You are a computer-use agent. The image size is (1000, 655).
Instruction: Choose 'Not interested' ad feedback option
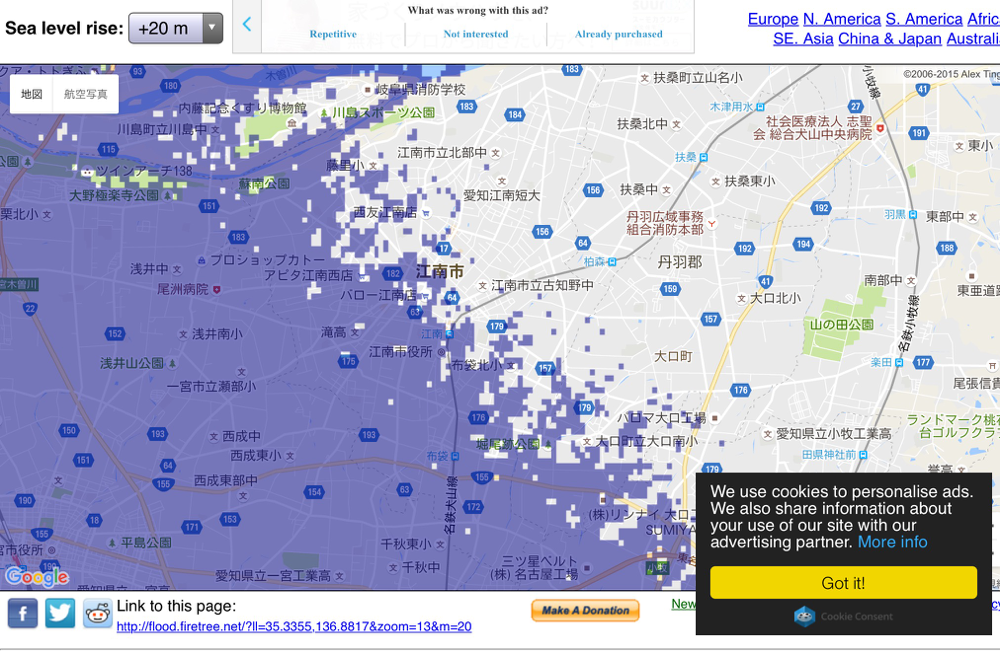[476, 34]
